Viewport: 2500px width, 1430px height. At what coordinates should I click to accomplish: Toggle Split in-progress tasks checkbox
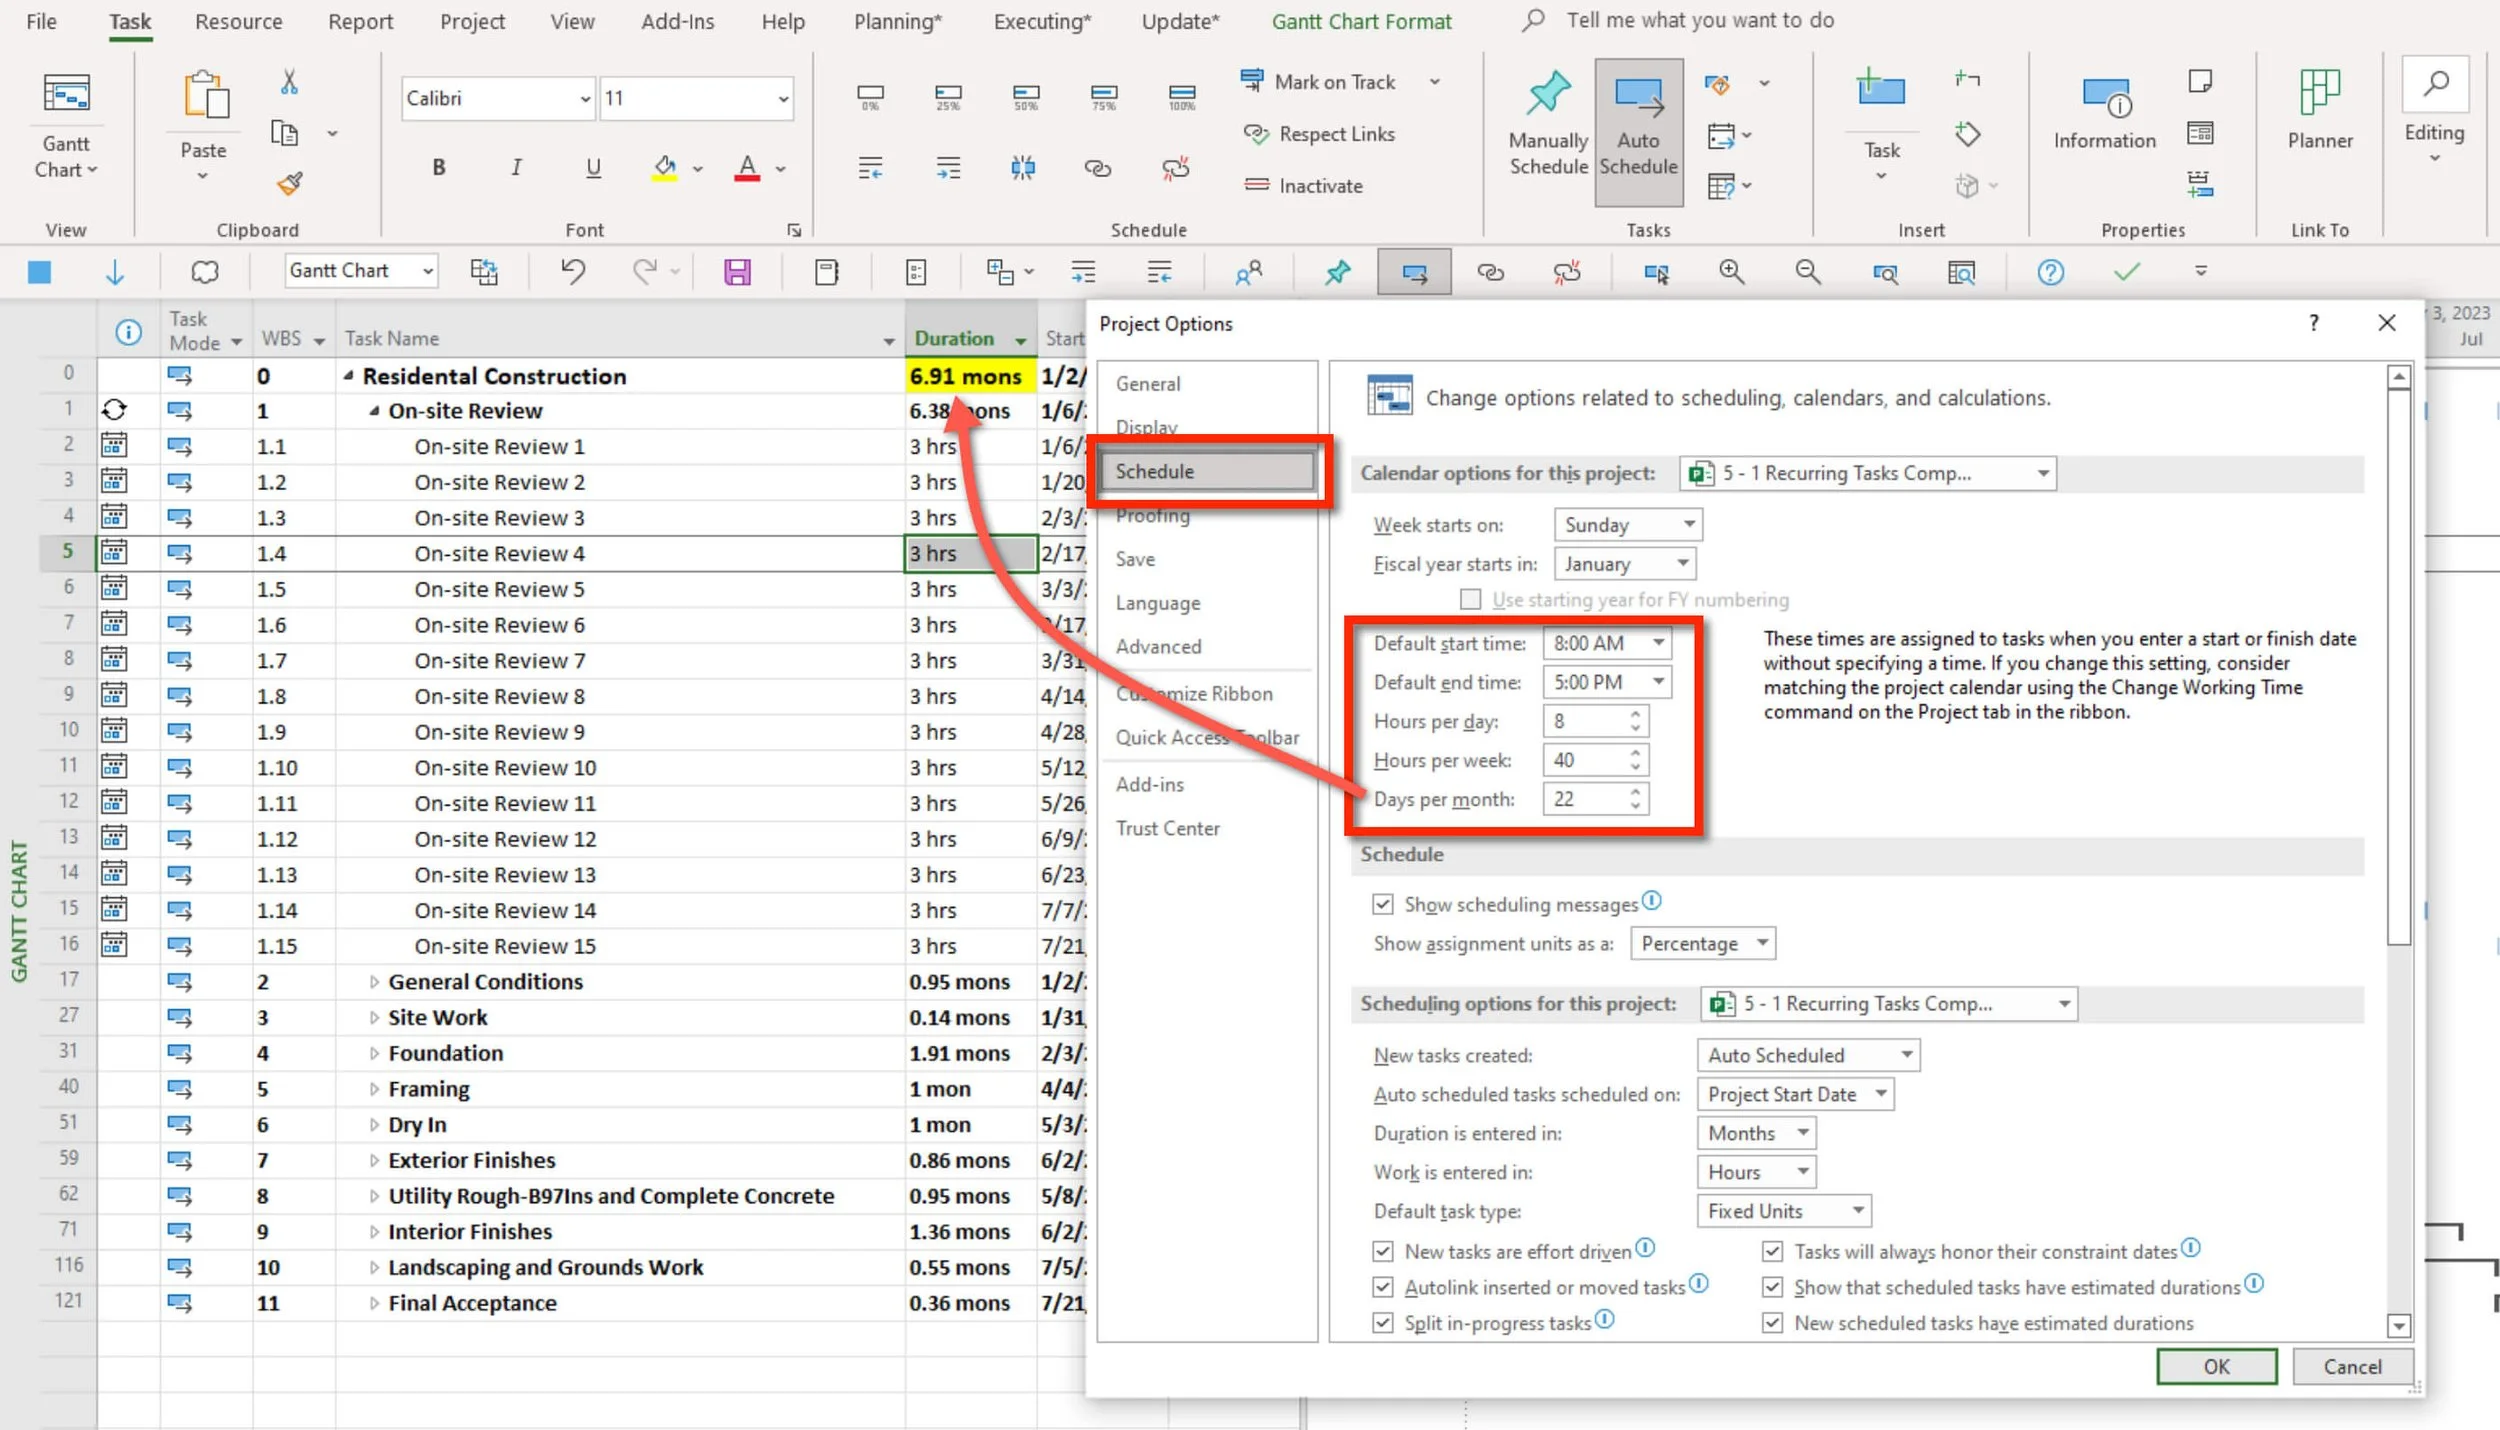(1382, 1323)
